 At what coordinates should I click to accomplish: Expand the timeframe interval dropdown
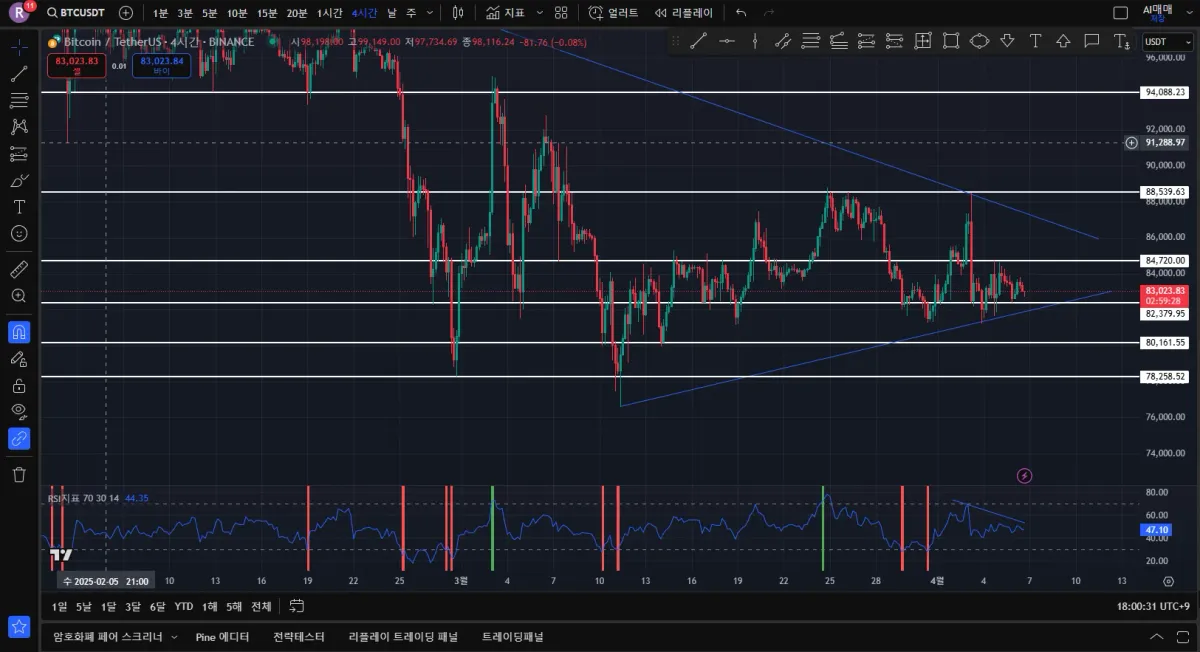(429, 13)
